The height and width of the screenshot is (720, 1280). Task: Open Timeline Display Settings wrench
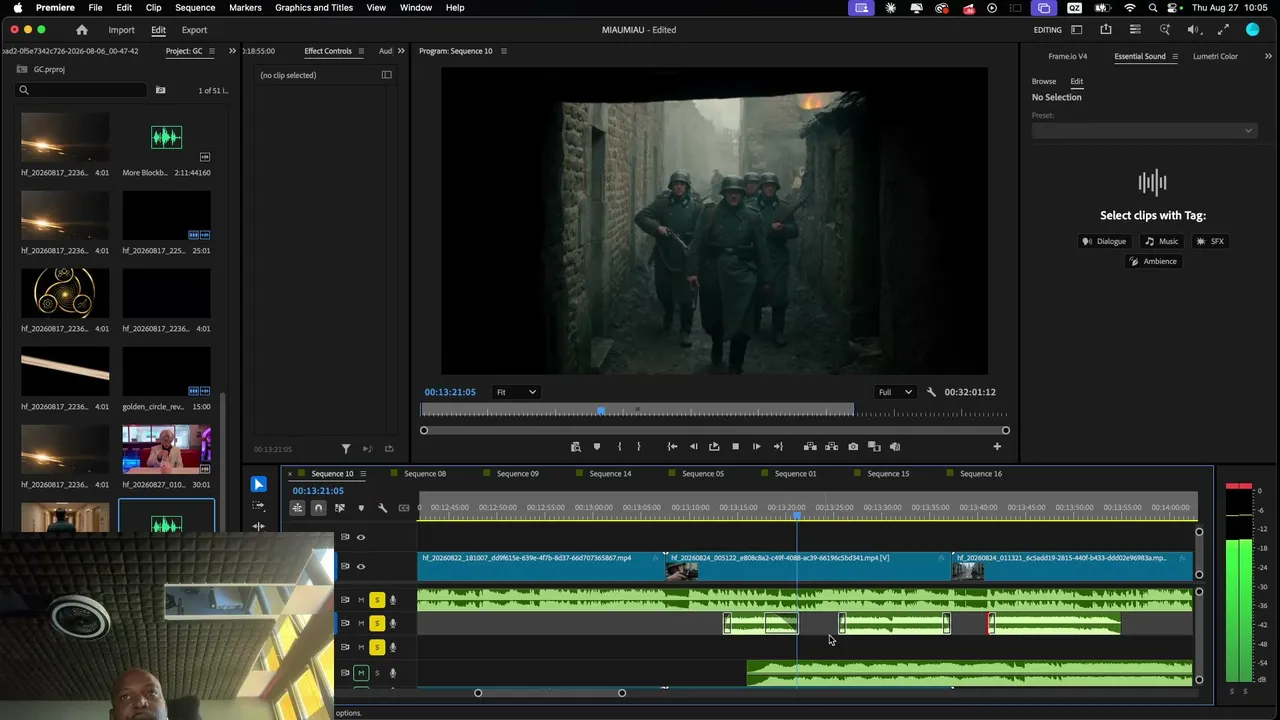tap(382, 508)
